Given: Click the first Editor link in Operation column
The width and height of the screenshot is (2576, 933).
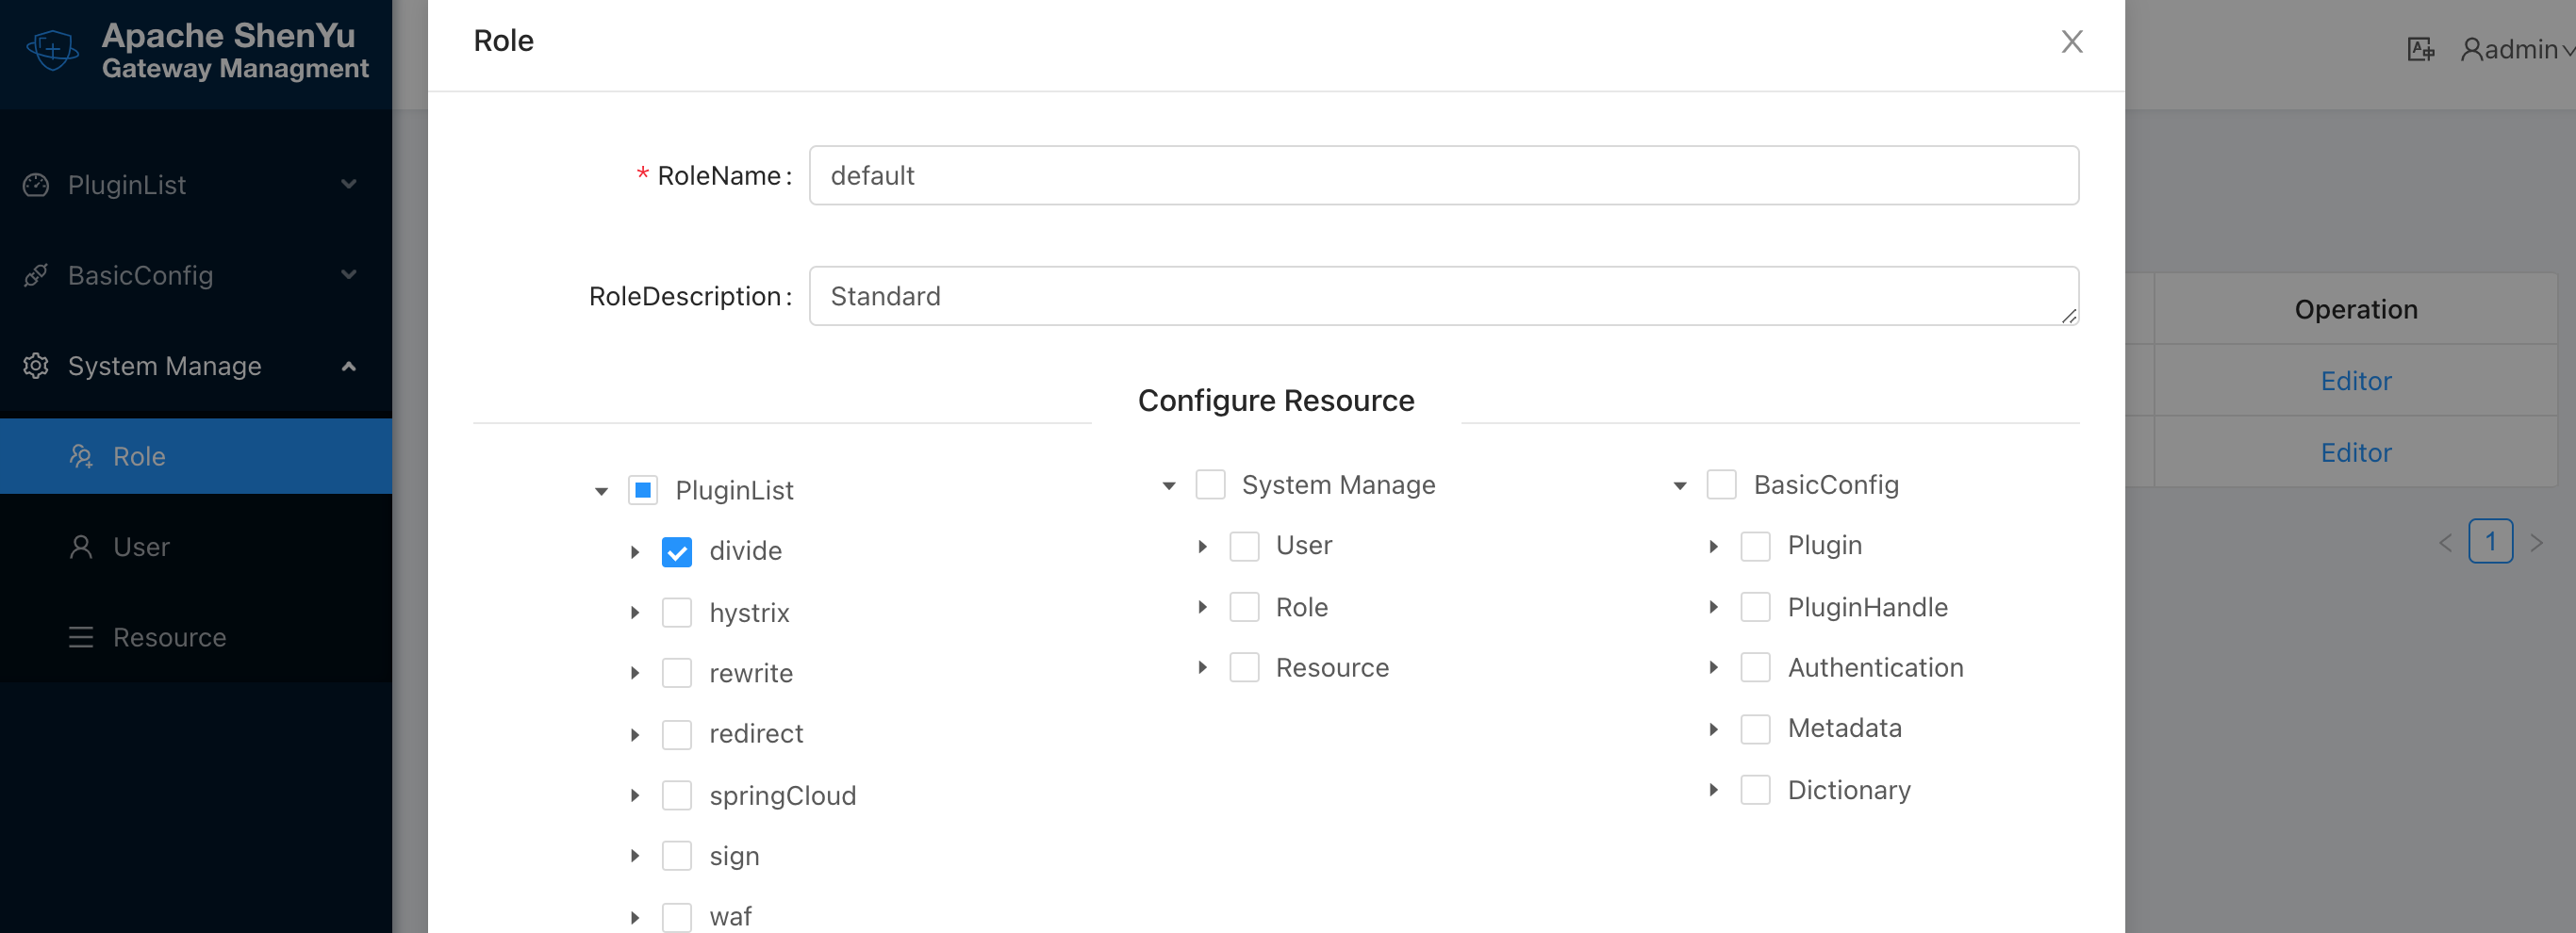Looking at the screenshot, I should pos(2355,381).
